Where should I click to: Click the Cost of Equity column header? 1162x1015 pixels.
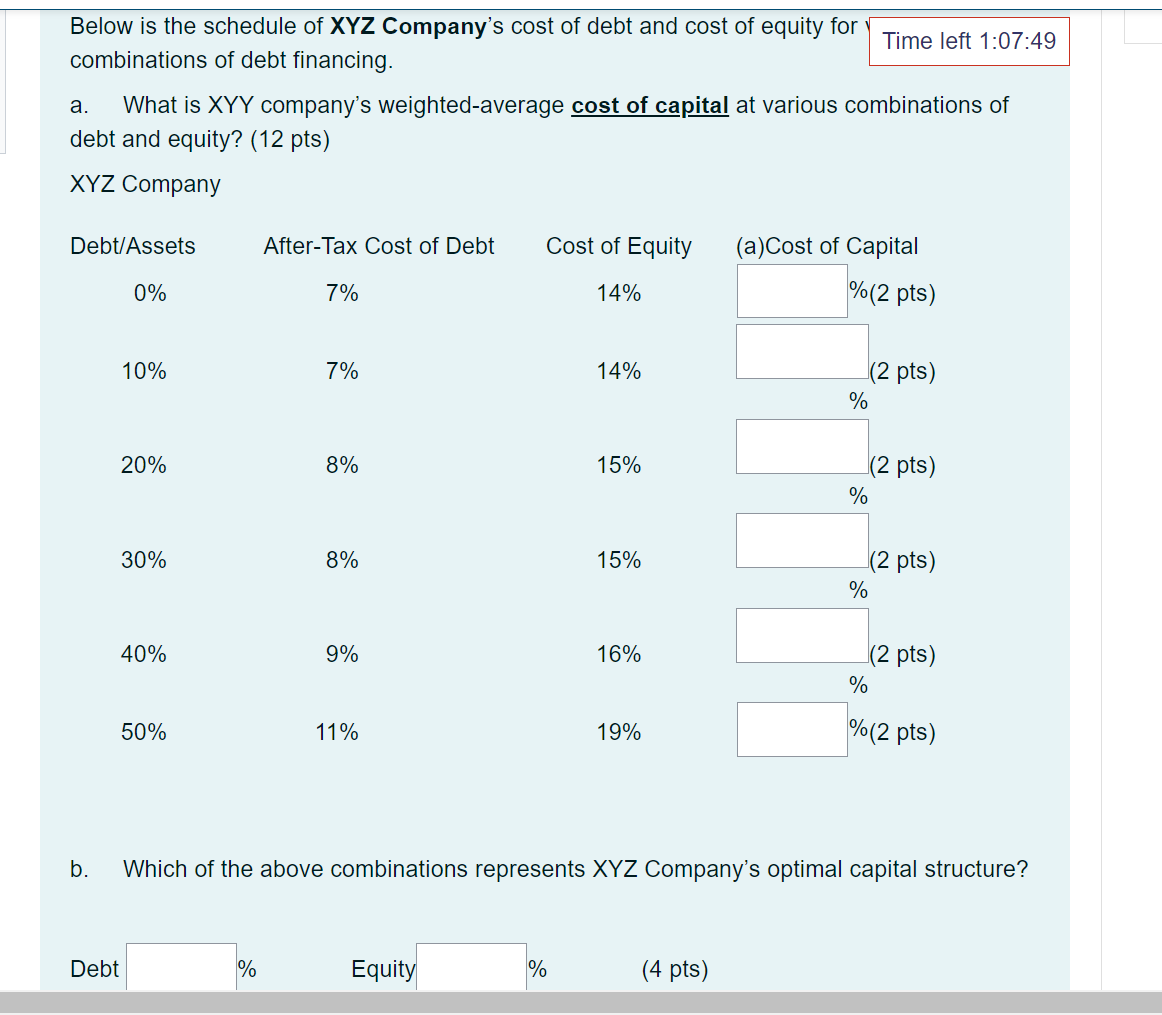point(619,246)
